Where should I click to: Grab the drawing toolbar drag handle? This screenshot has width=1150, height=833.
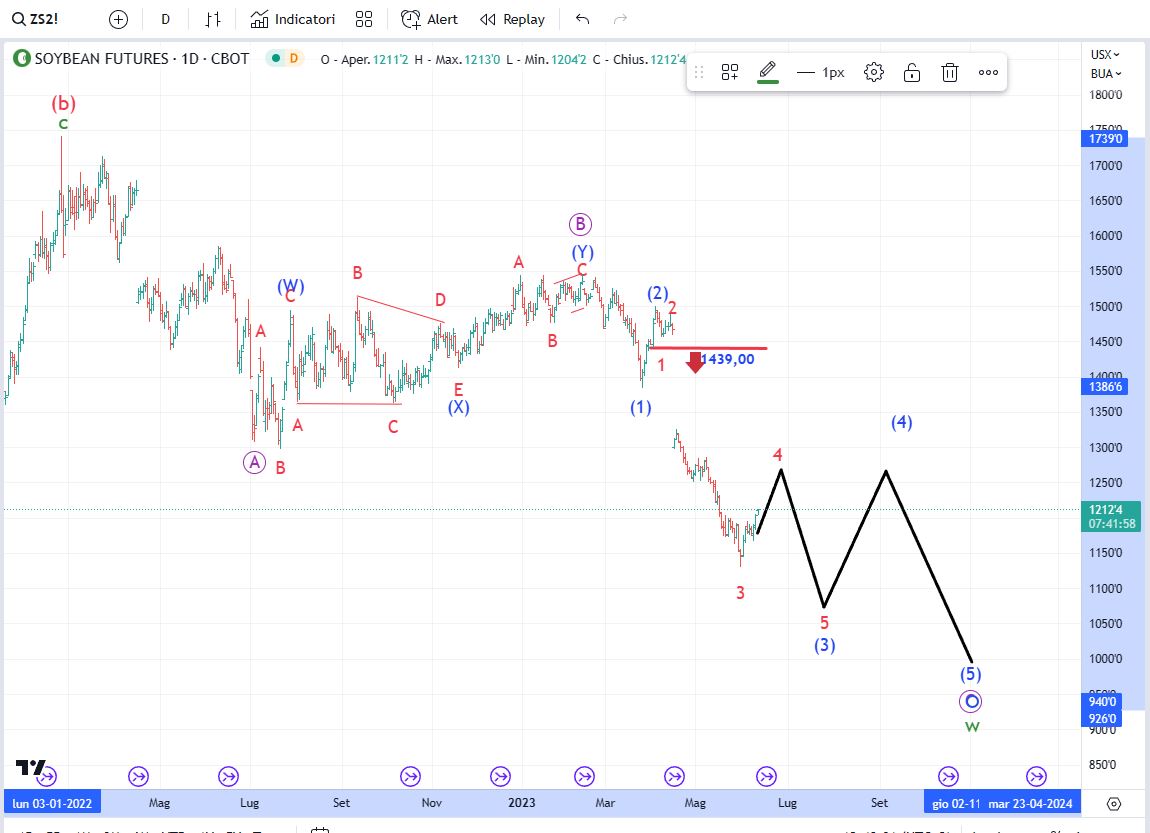tap(699, 72)
